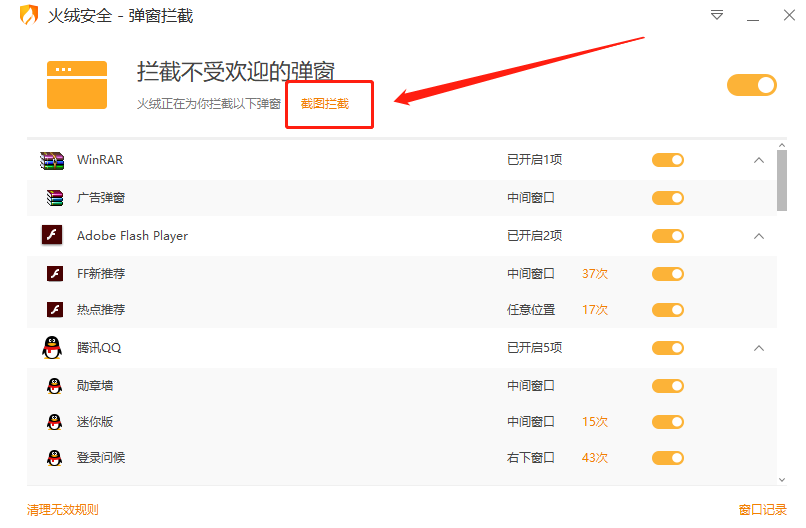Select the Adobe Flash Player label

tap(133, 236)
